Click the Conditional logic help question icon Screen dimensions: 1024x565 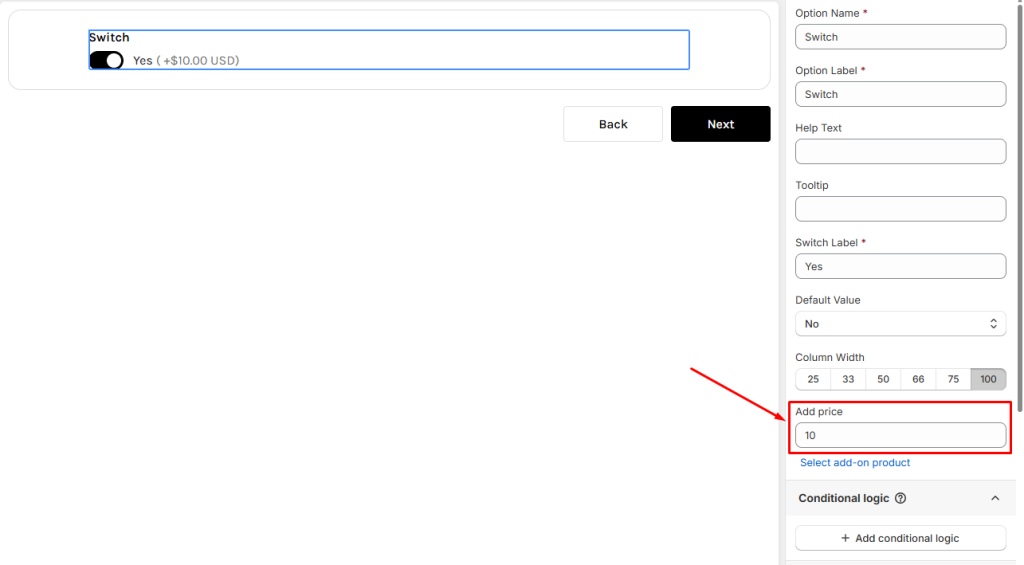(900, 498)
